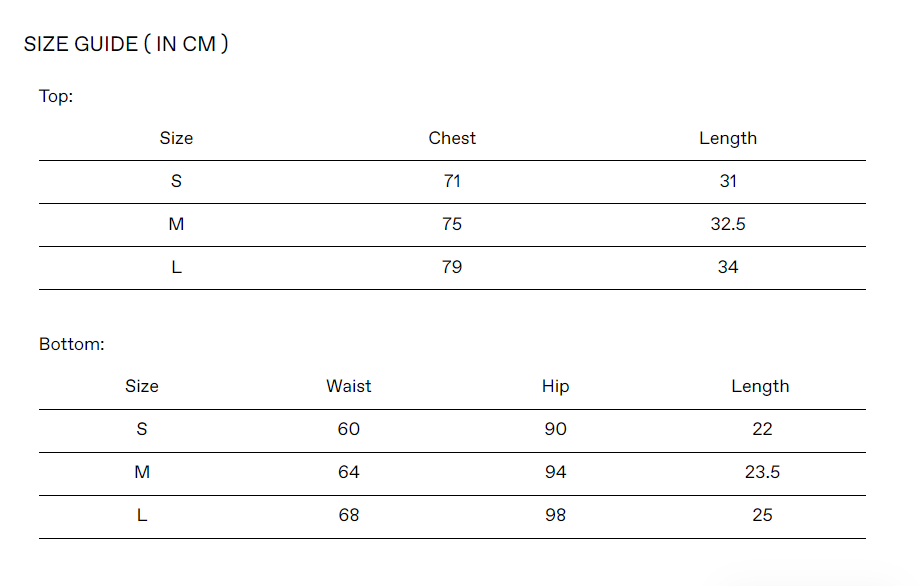Click chest value 75 for size M
921x586 pixels.
[x=452, y=224]
